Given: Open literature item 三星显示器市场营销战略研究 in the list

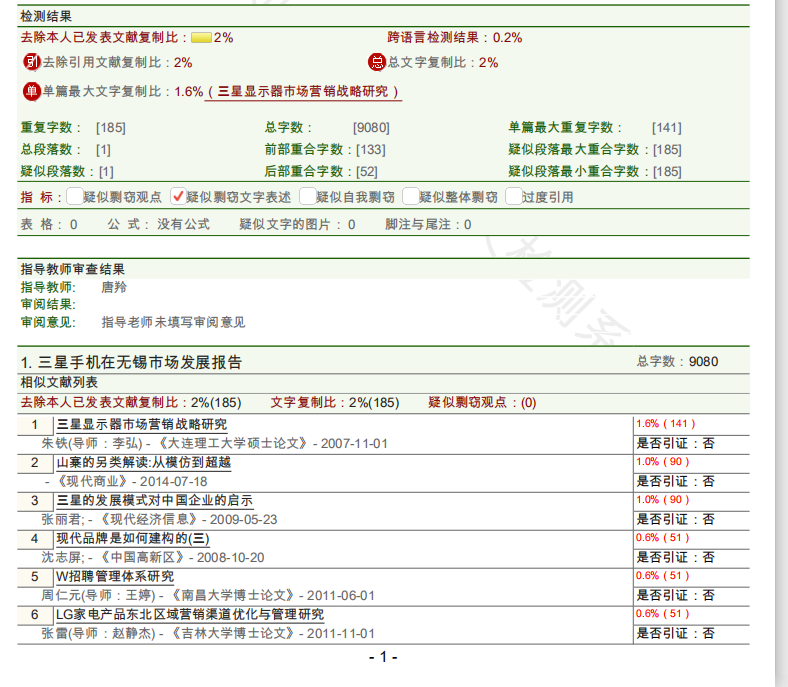Looking at the screenshot, I should click(142, 425).
